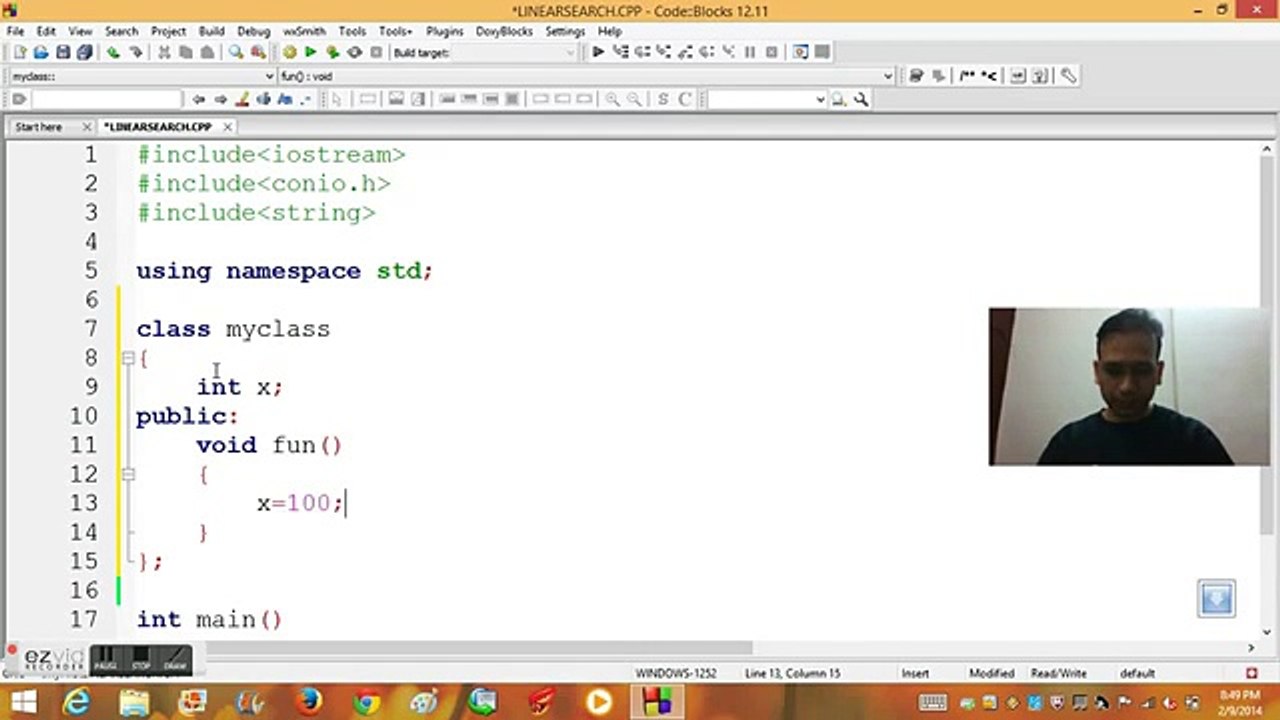Open Google Chrome from the taskbar
This screenshot has width=1280, height=720.
[x=366, y=702]
